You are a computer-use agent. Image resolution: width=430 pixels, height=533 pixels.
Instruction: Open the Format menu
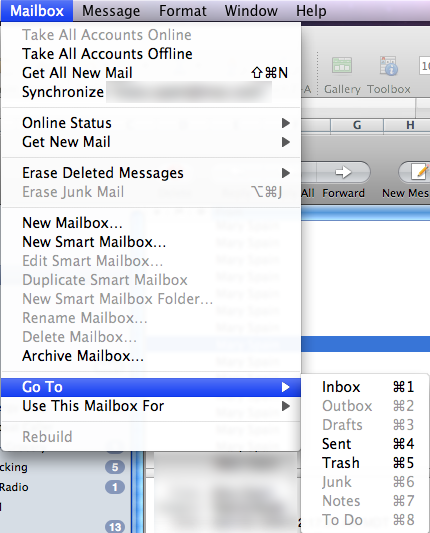(183, 11)
